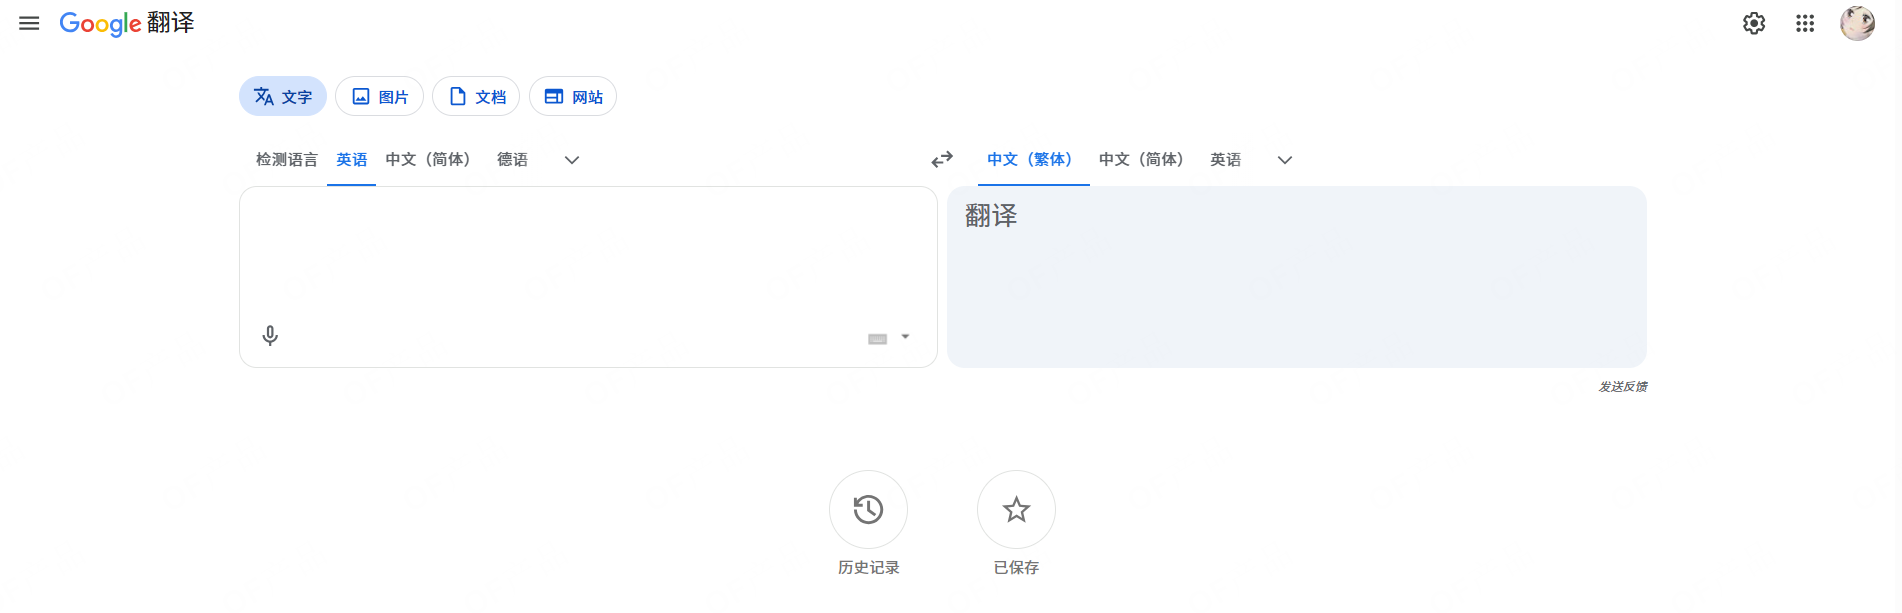
Task: Swap source and target languages
Action: click(942, 160)
